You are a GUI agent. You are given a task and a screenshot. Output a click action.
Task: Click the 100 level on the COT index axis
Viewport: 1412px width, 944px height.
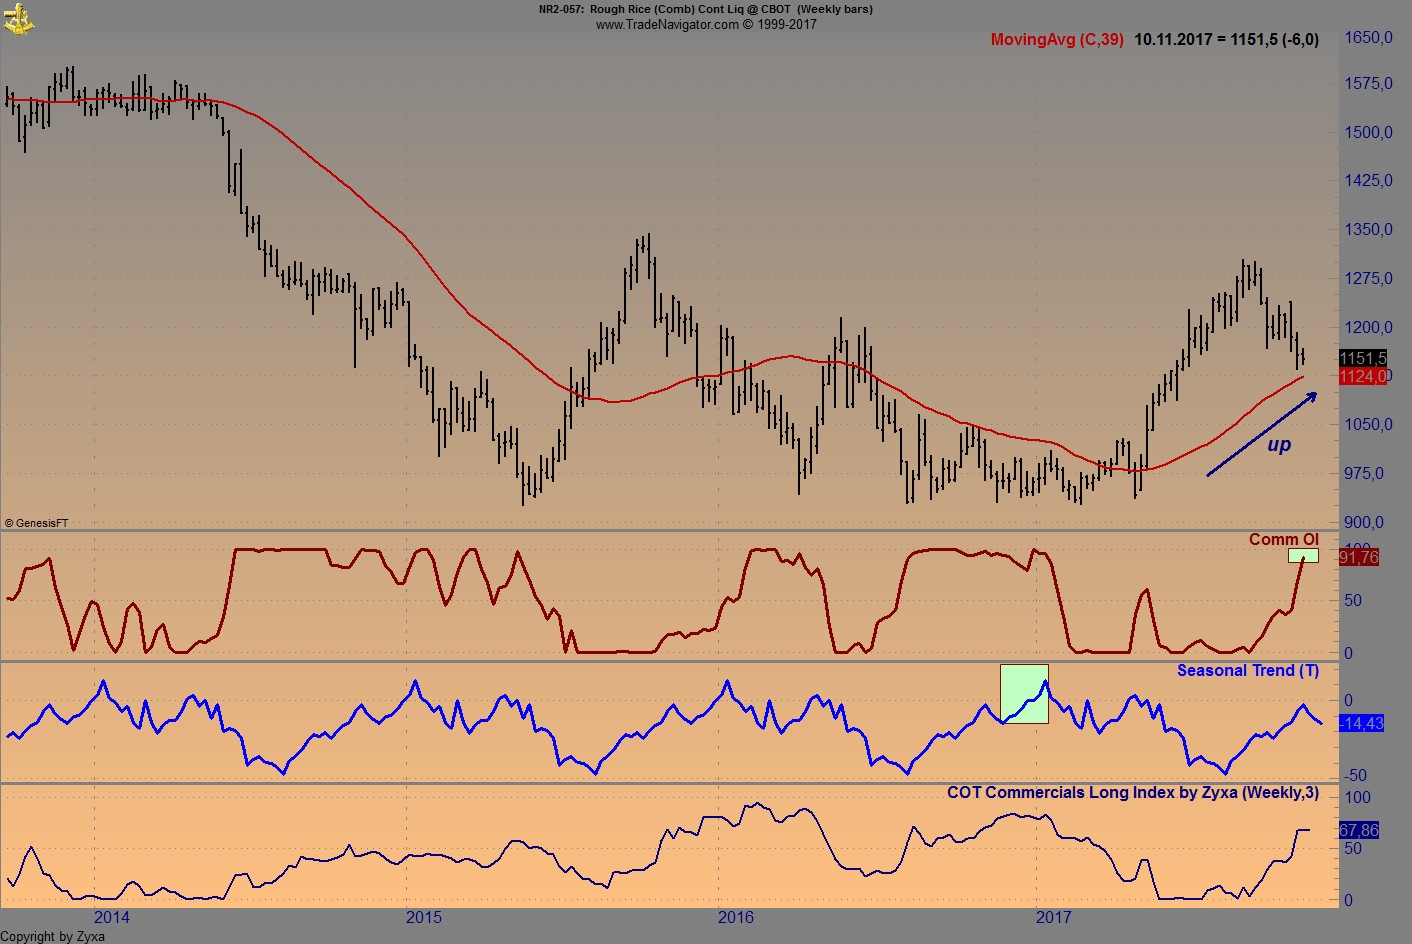tap(1357, 798)
